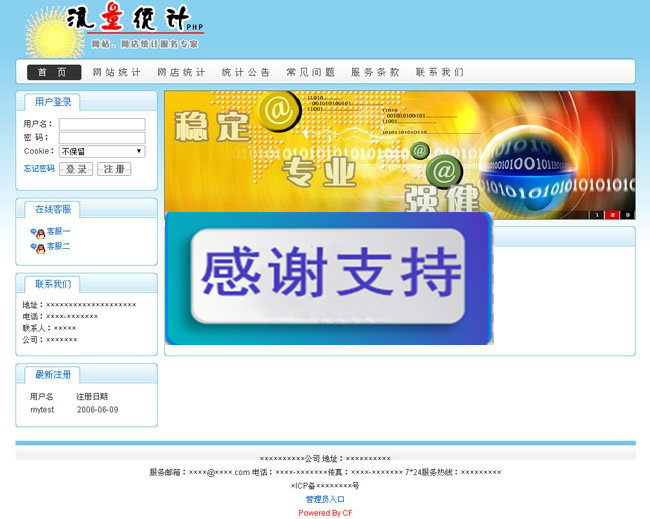
Task: Expand the Cookie 不保留 dropdown
Action: pyautogui.click(x=102, y=151)
